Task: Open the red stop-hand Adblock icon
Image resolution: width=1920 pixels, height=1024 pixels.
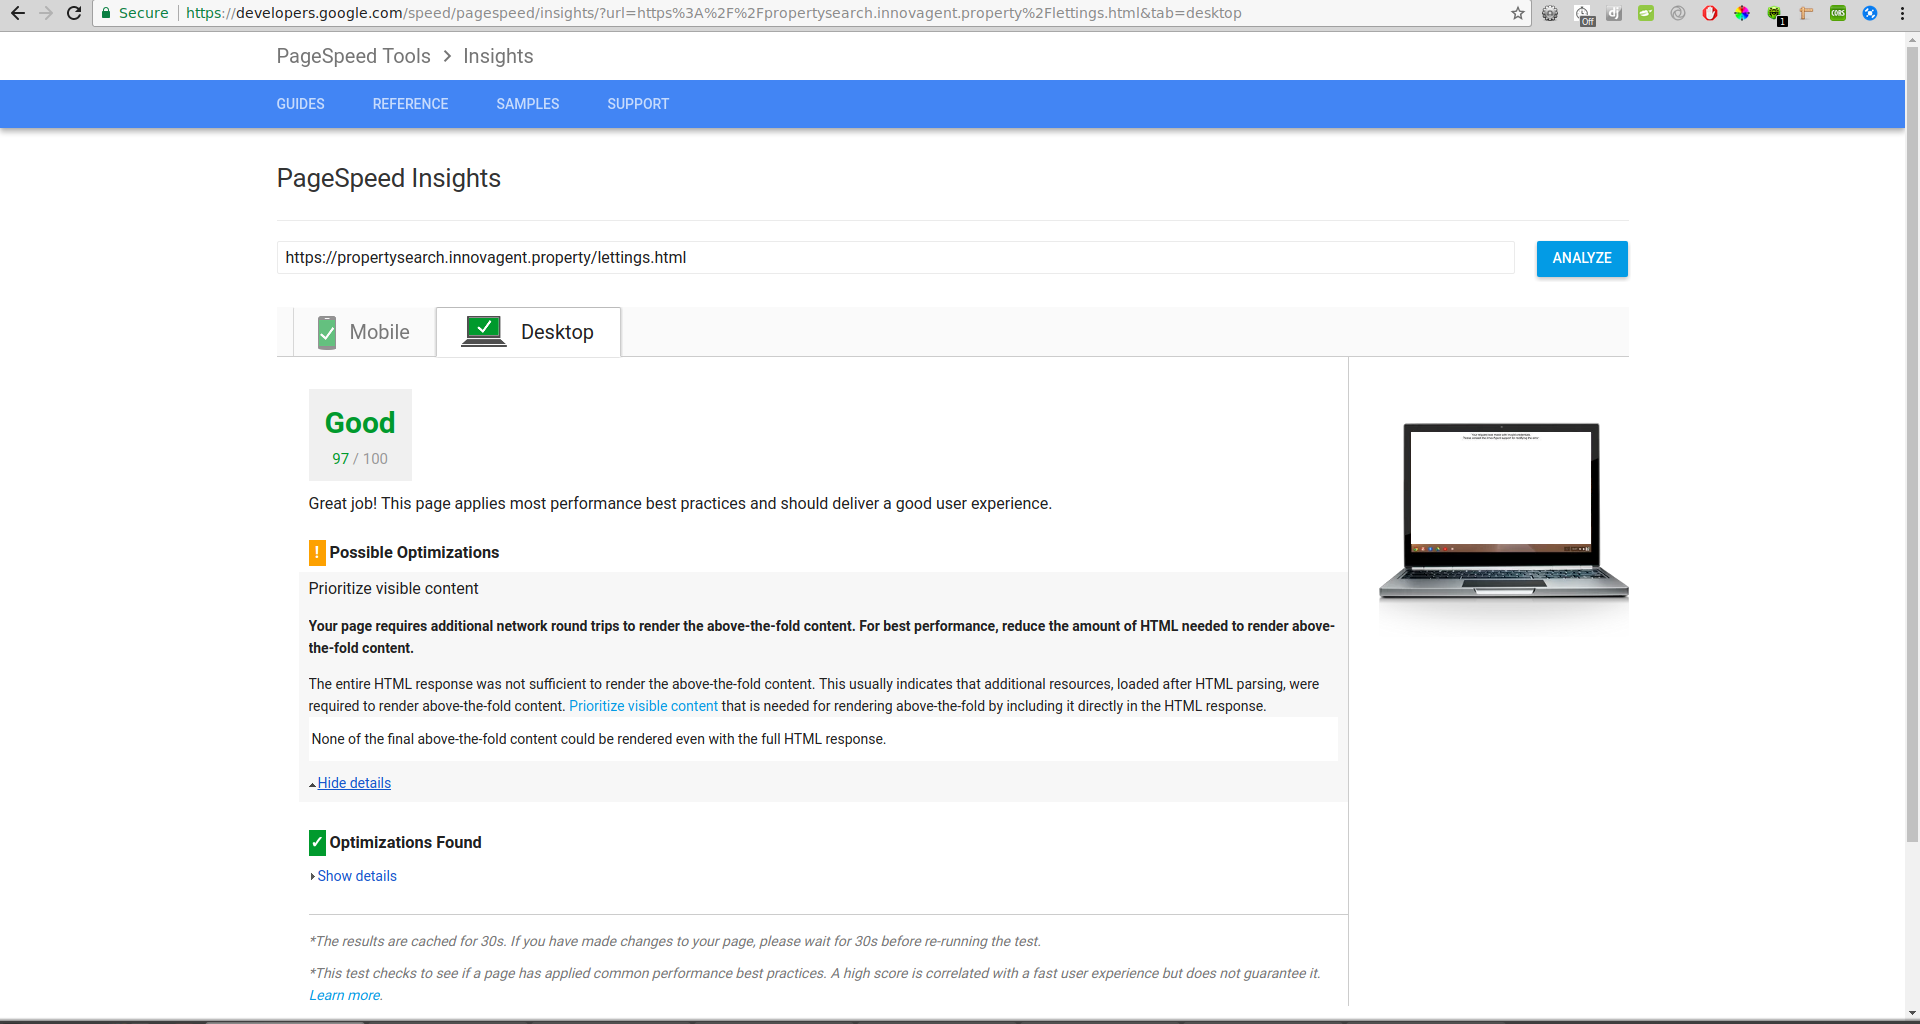Action: [1710, 13]
